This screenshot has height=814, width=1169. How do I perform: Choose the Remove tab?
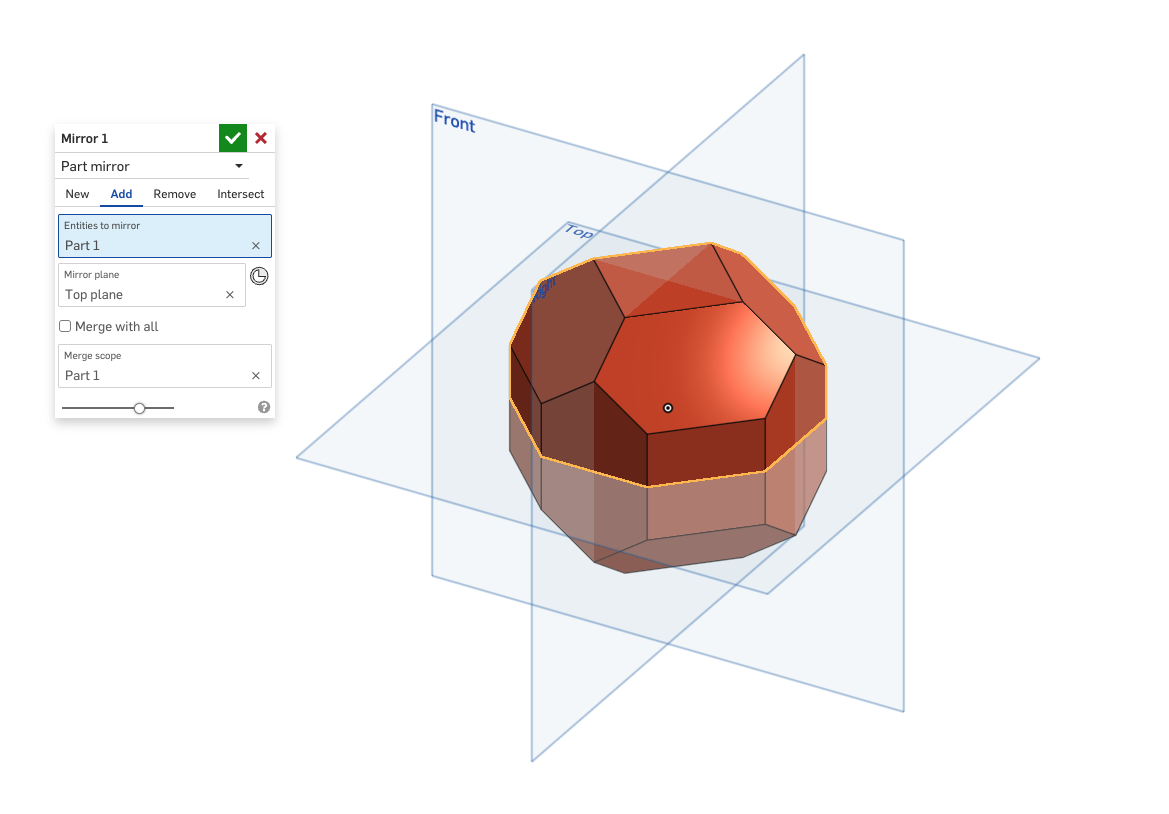pos(174,194)
